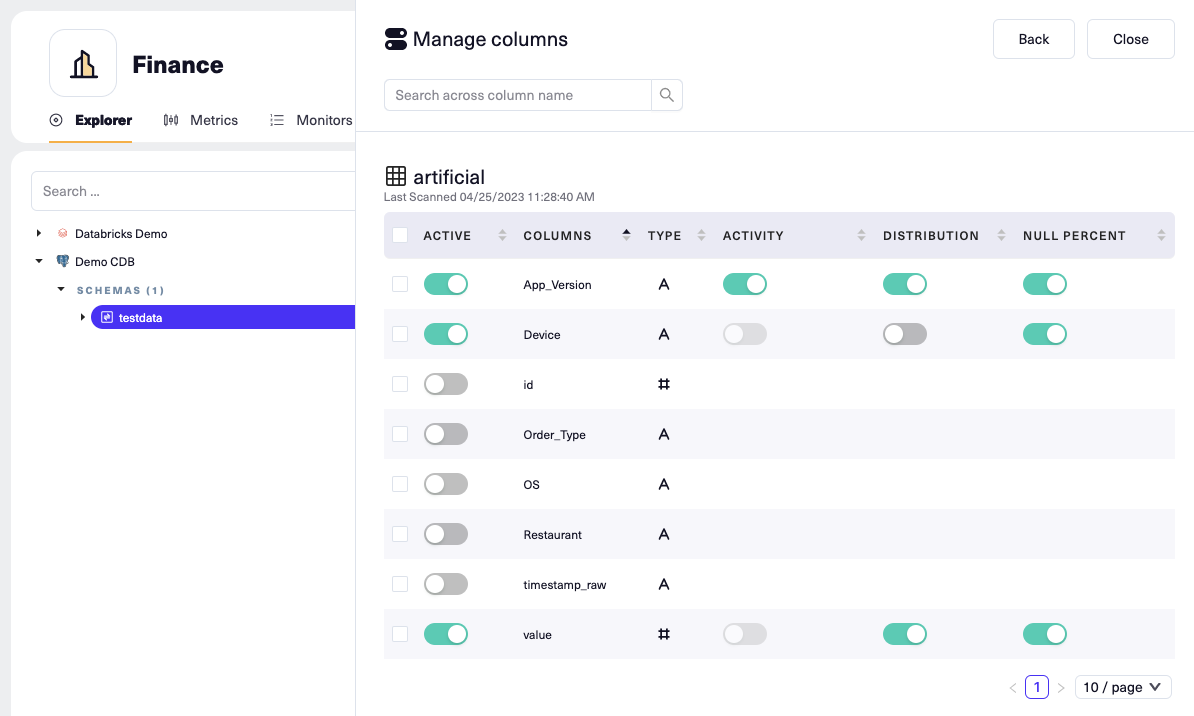Screen dimensions: 1194x716
Task: Enable the Active toggle for id
Action: 445,384
